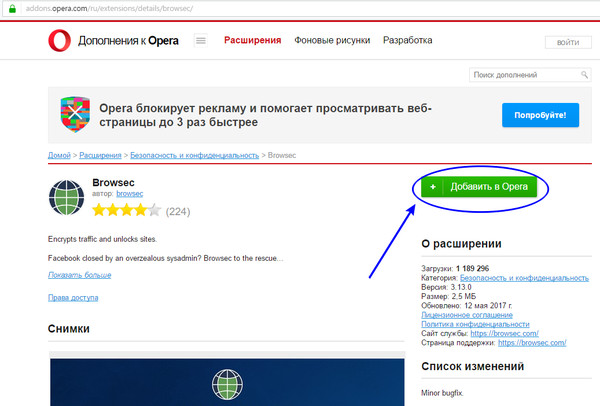Click the colorful ad-blocker shield icon
600x406 pixels.
75,114
